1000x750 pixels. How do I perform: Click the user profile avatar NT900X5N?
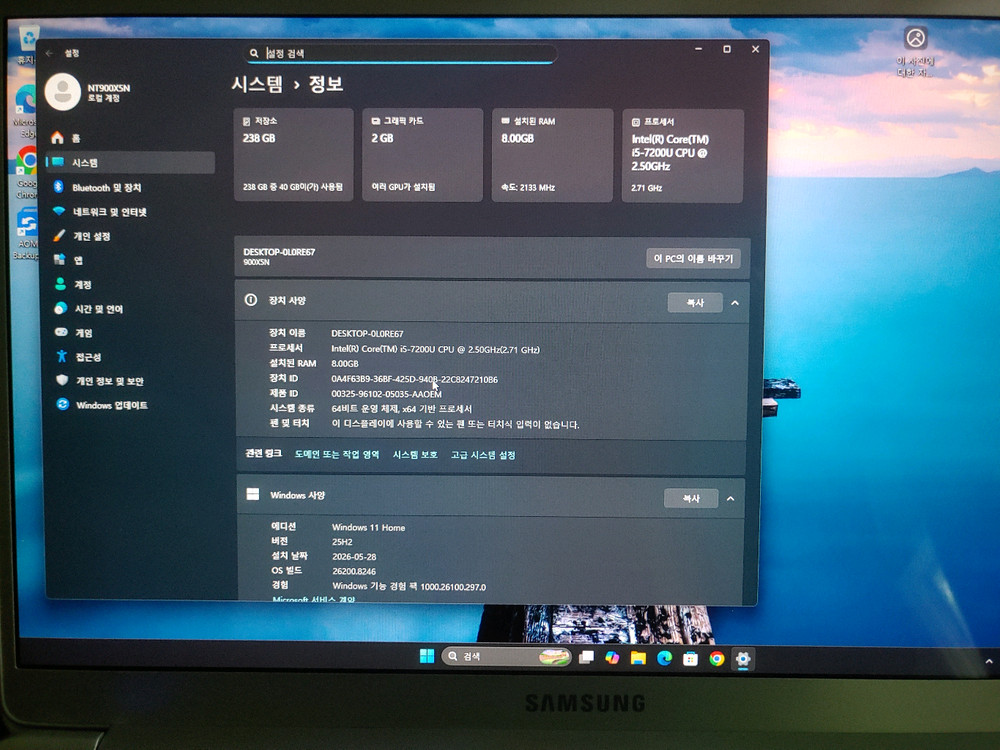tap(62, 92)
